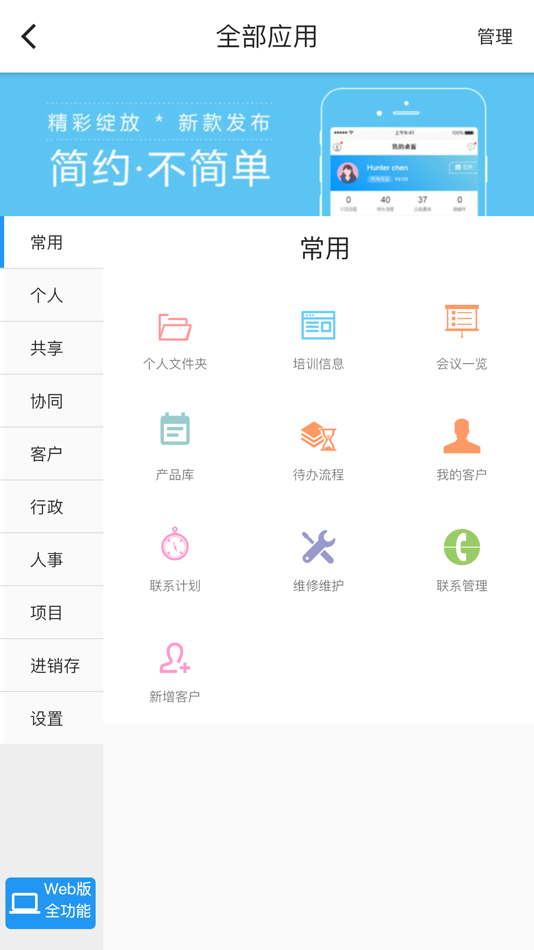Screen dimensions: 534x950
Task: Open the 待办流程 hourglass icon
Action: click(318, 436)
